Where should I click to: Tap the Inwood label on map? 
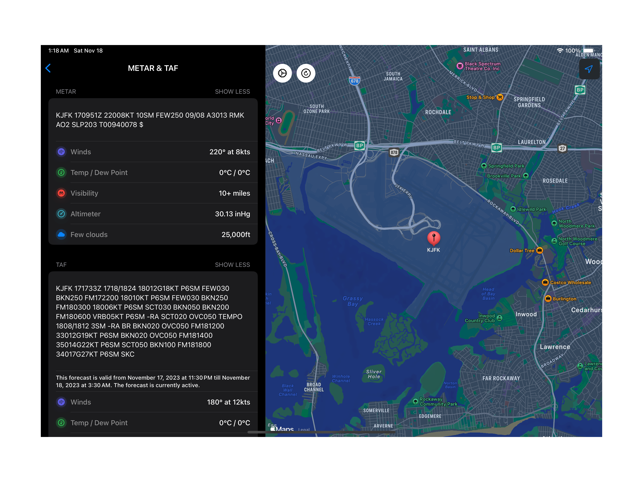pos(526,314)
